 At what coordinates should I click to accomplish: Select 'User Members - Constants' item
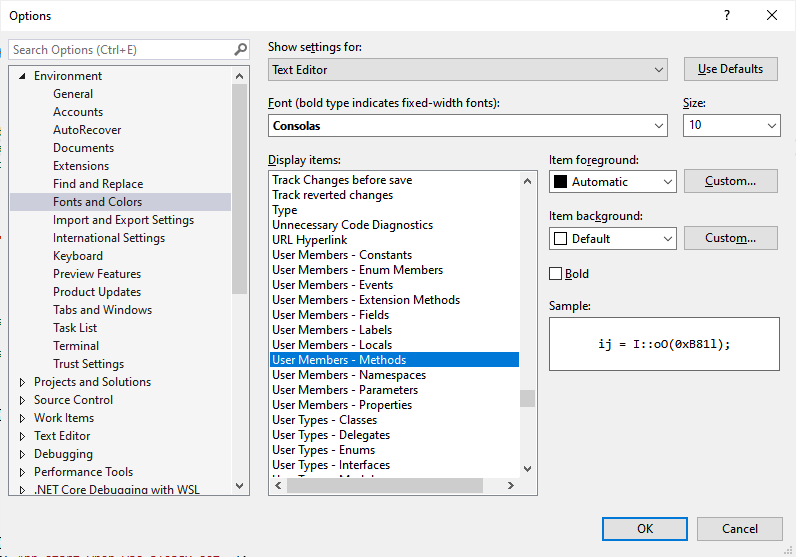point(394,255)
